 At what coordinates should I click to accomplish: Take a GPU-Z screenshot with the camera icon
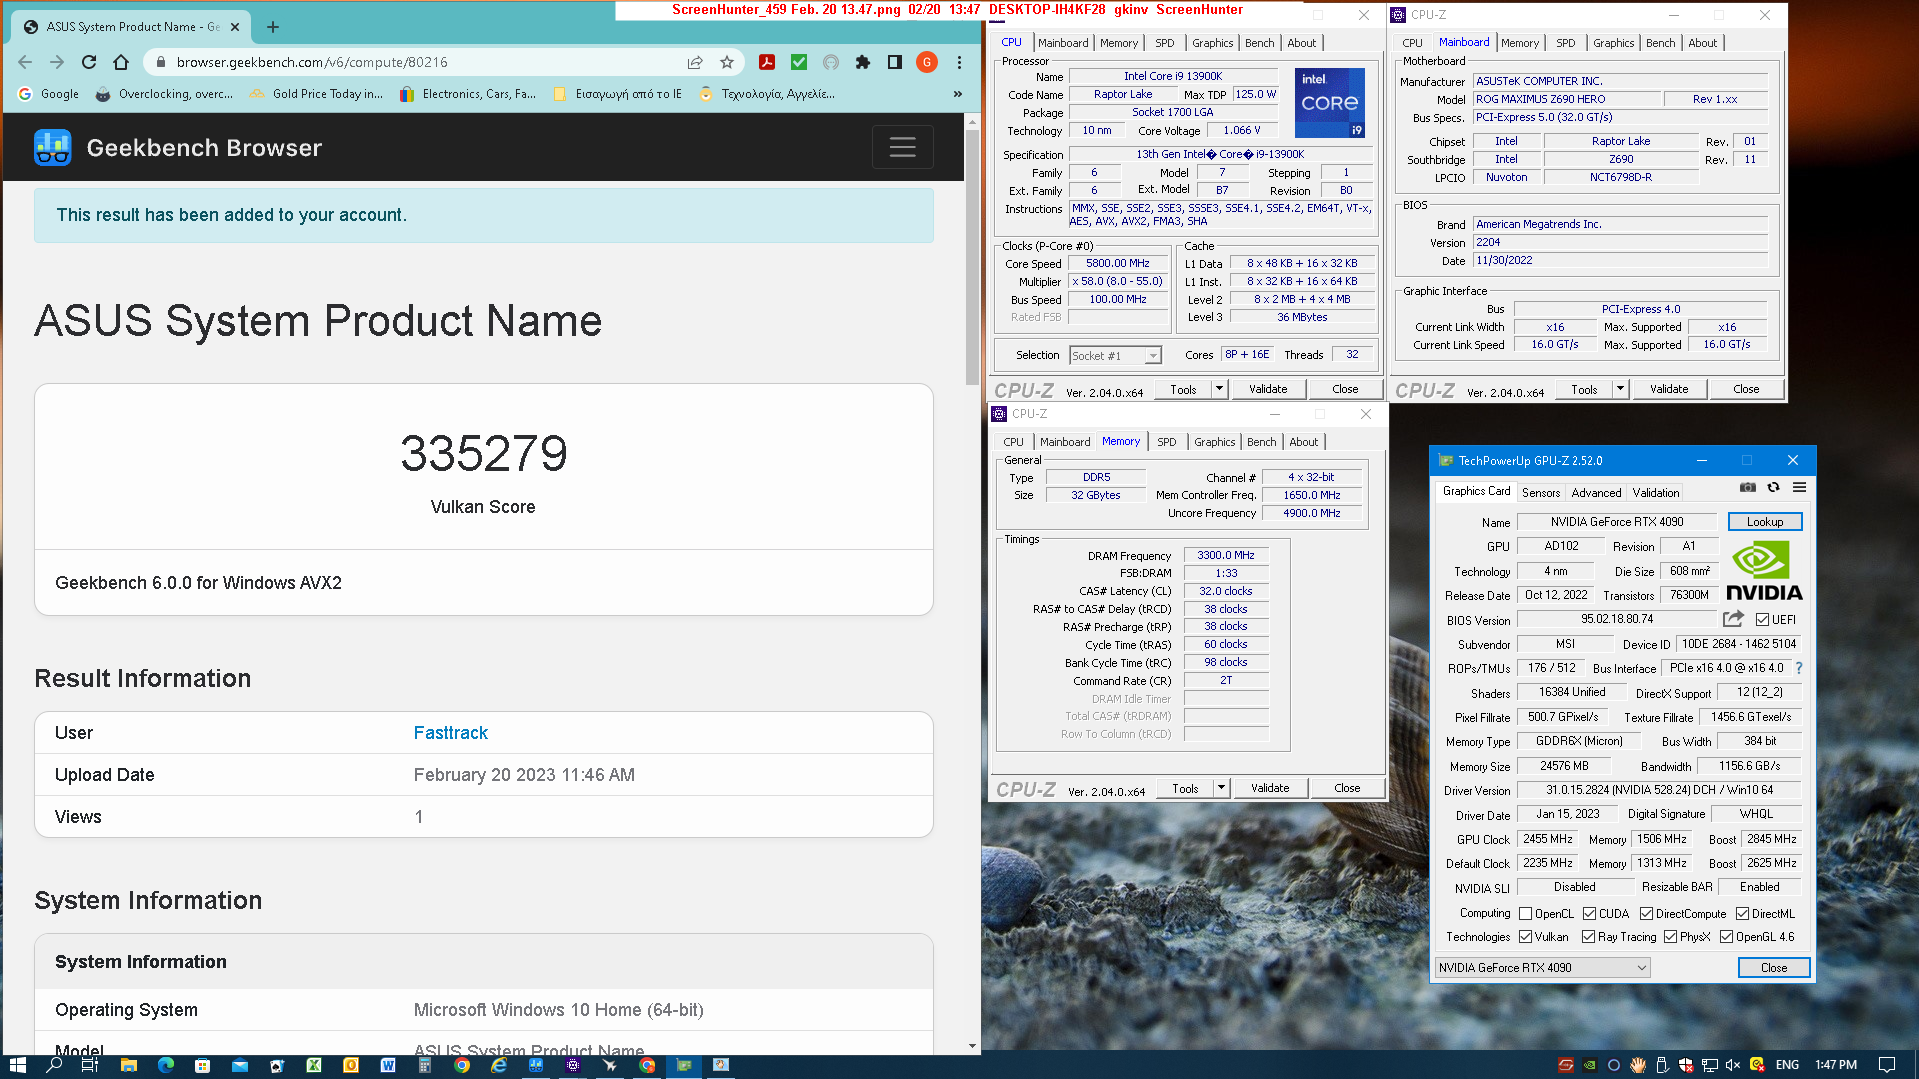click(1747, 488)
